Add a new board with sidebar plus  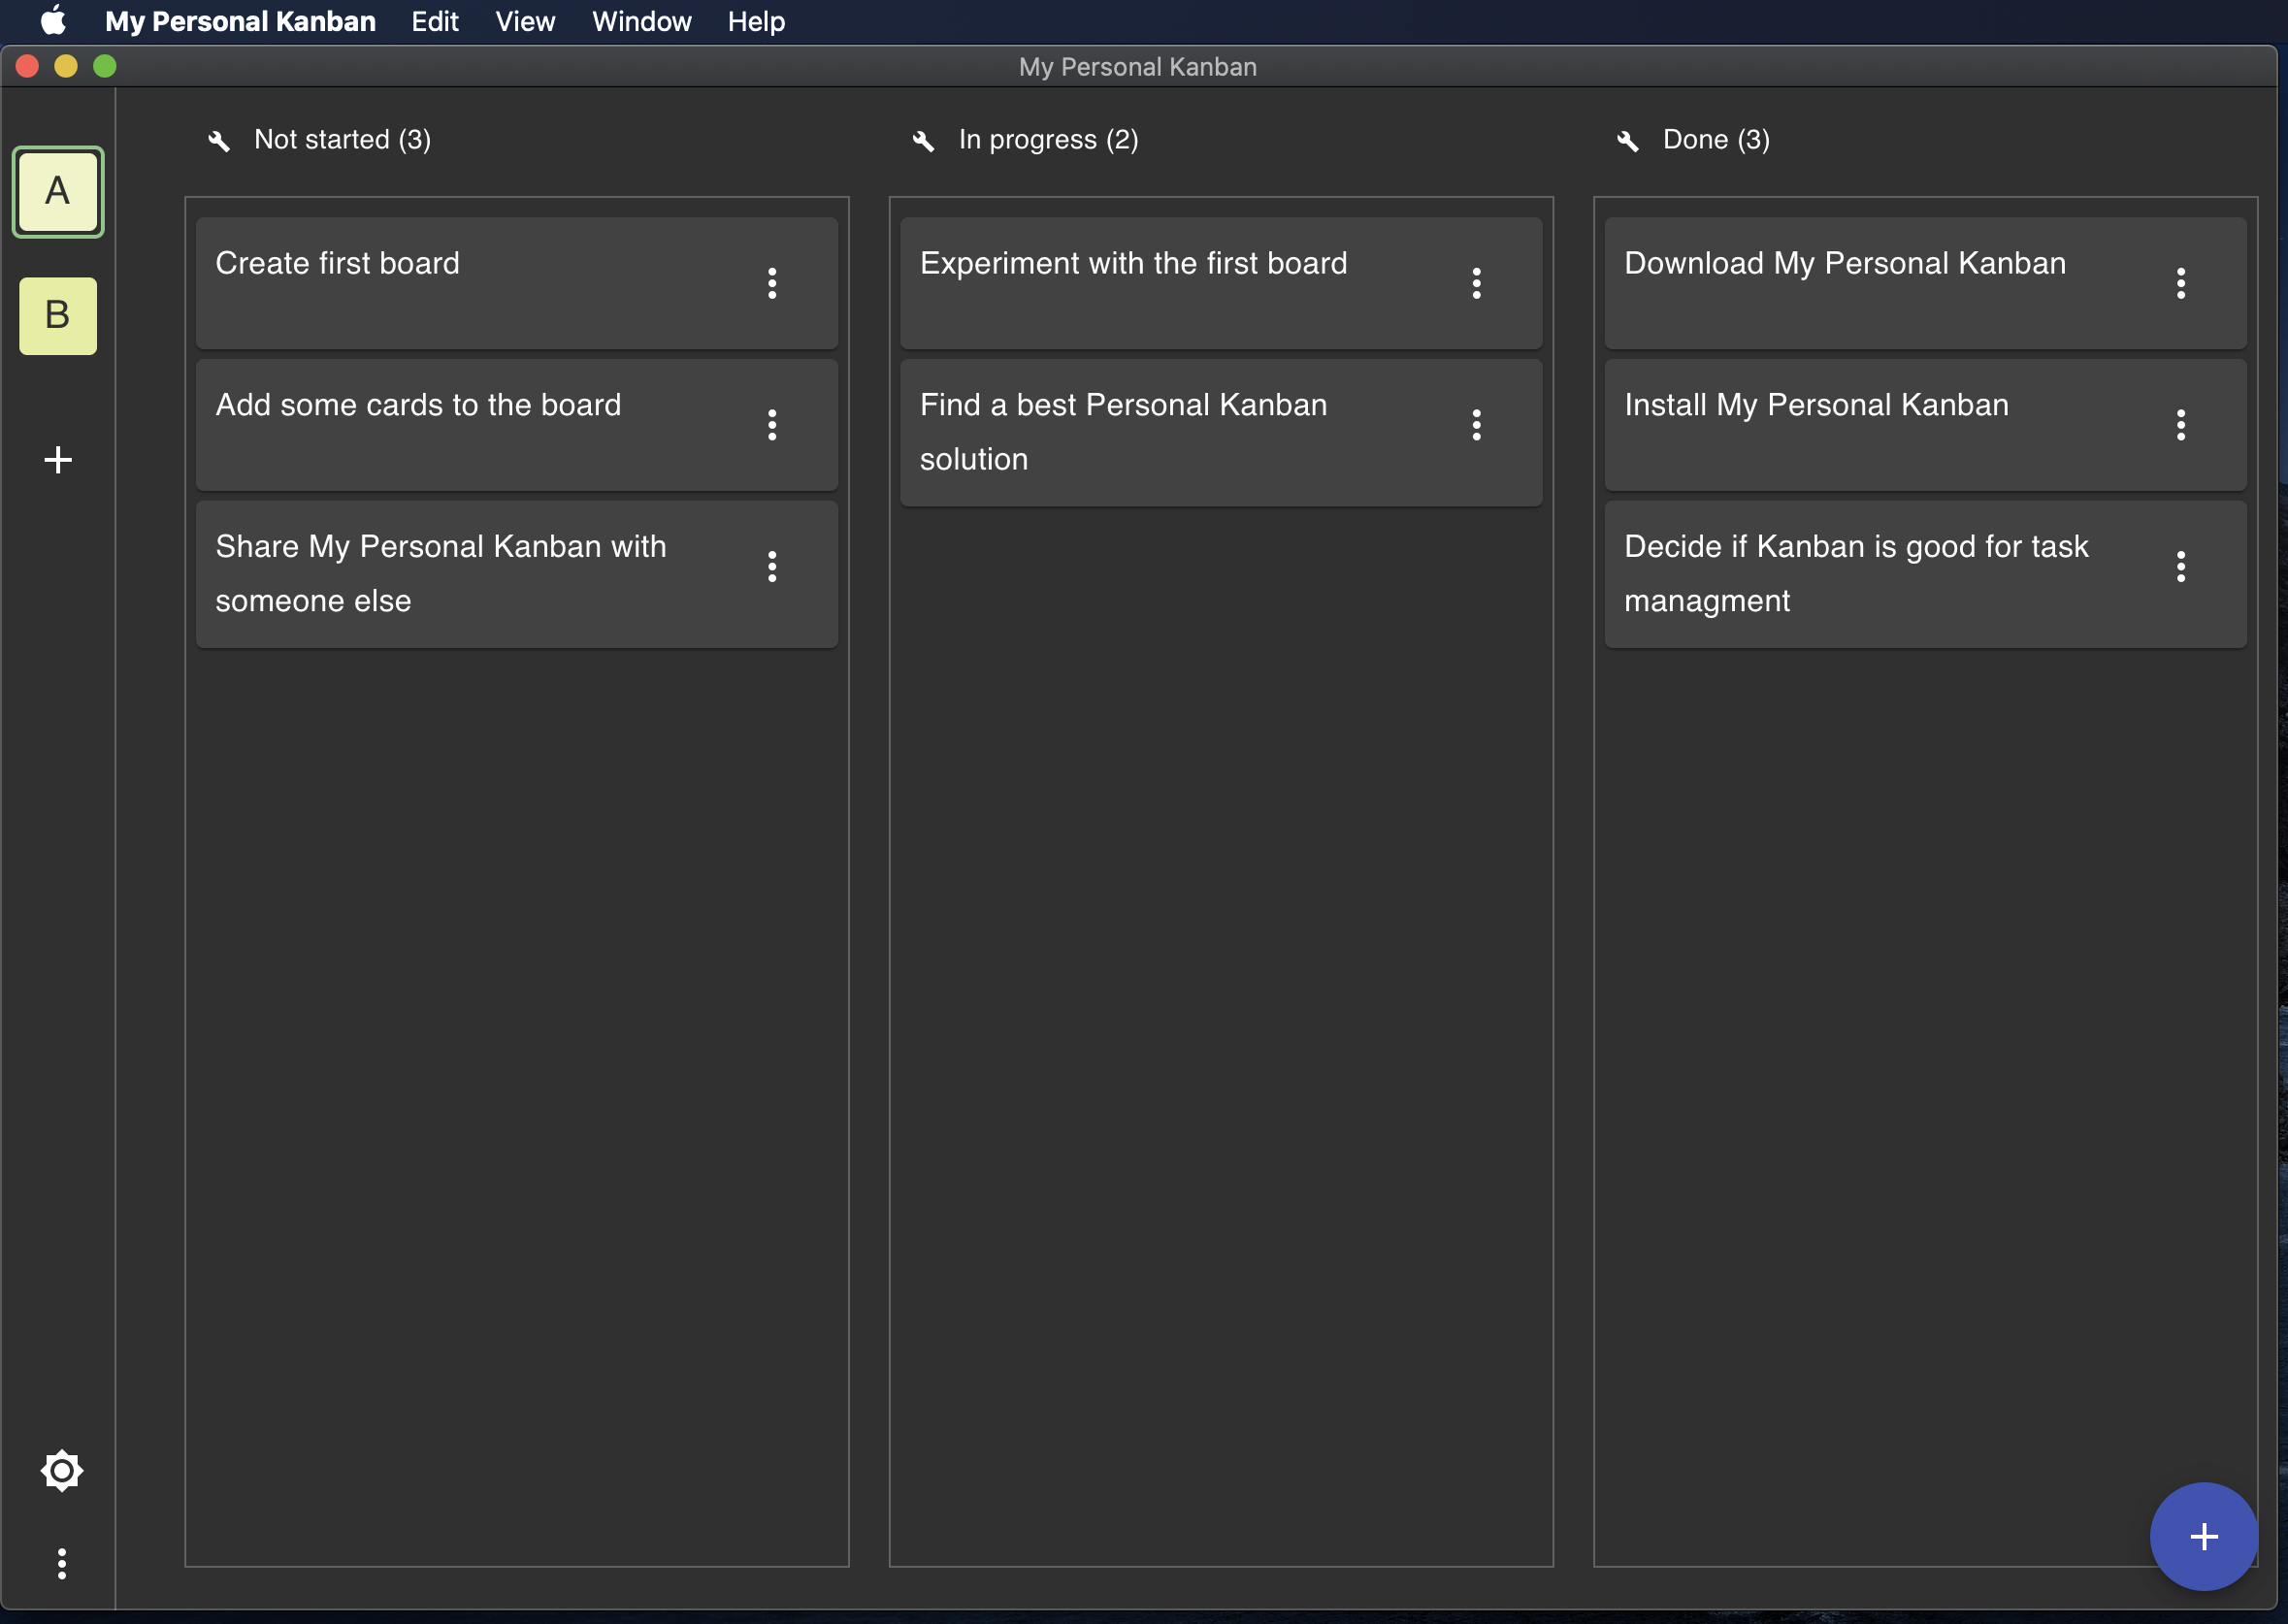pos(58,460)
